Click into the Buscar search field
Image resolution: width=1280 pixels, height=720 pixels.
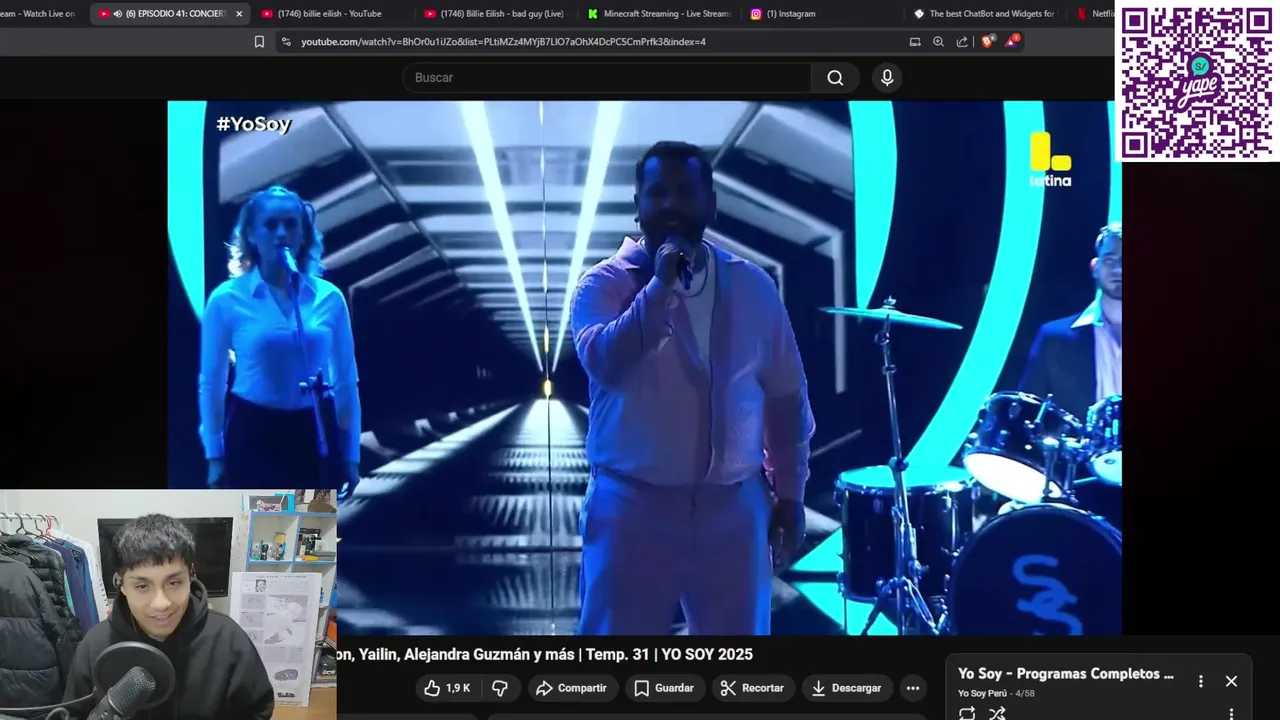(x=606, y=78)
